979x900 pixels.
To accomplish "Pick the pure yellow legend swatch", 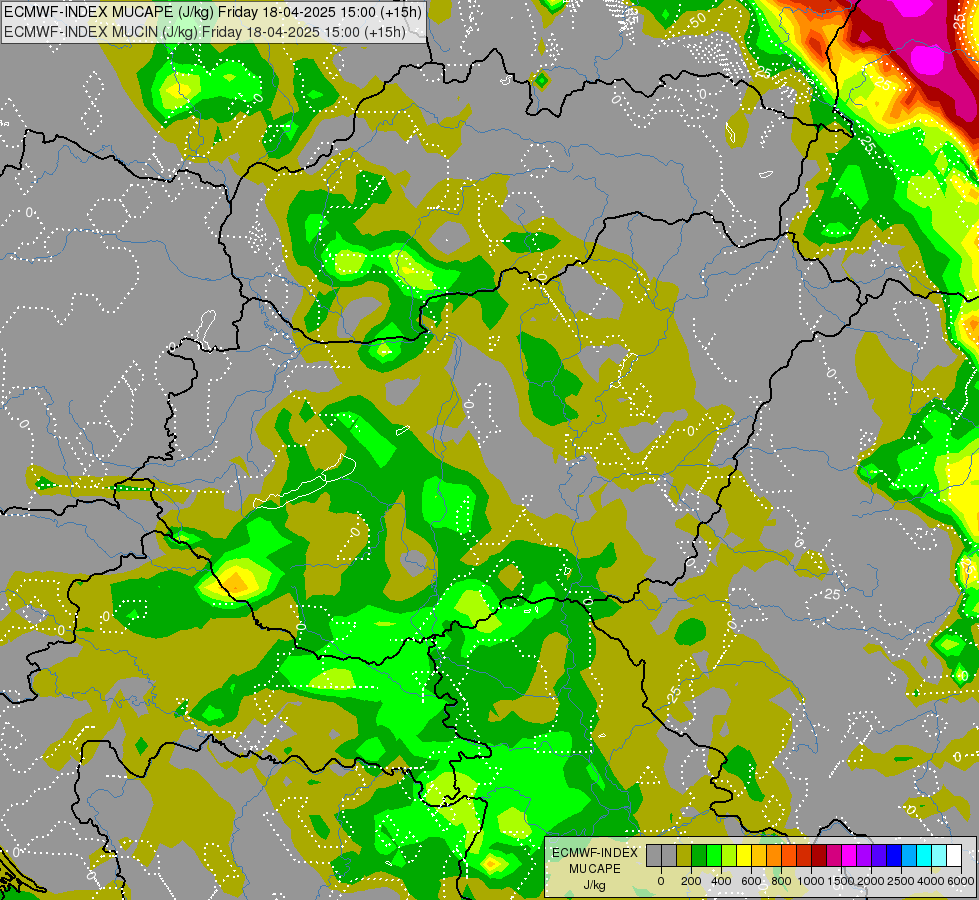I will coord(744,856).
